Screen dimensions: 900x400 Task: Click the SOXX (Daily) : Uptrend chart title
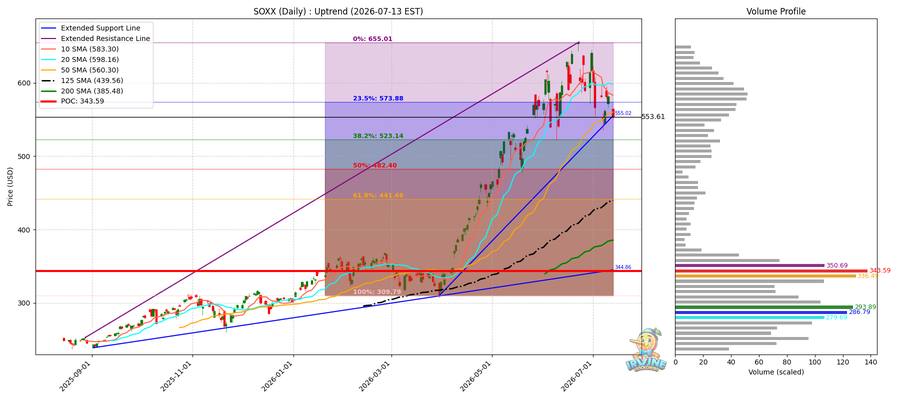pyautogui.click(x=339, y=11)
